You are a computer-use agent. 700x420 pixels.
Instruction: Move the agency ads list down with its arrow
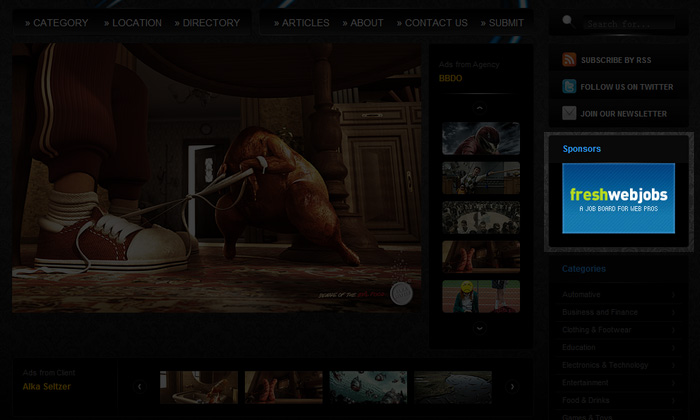point(480,328)
